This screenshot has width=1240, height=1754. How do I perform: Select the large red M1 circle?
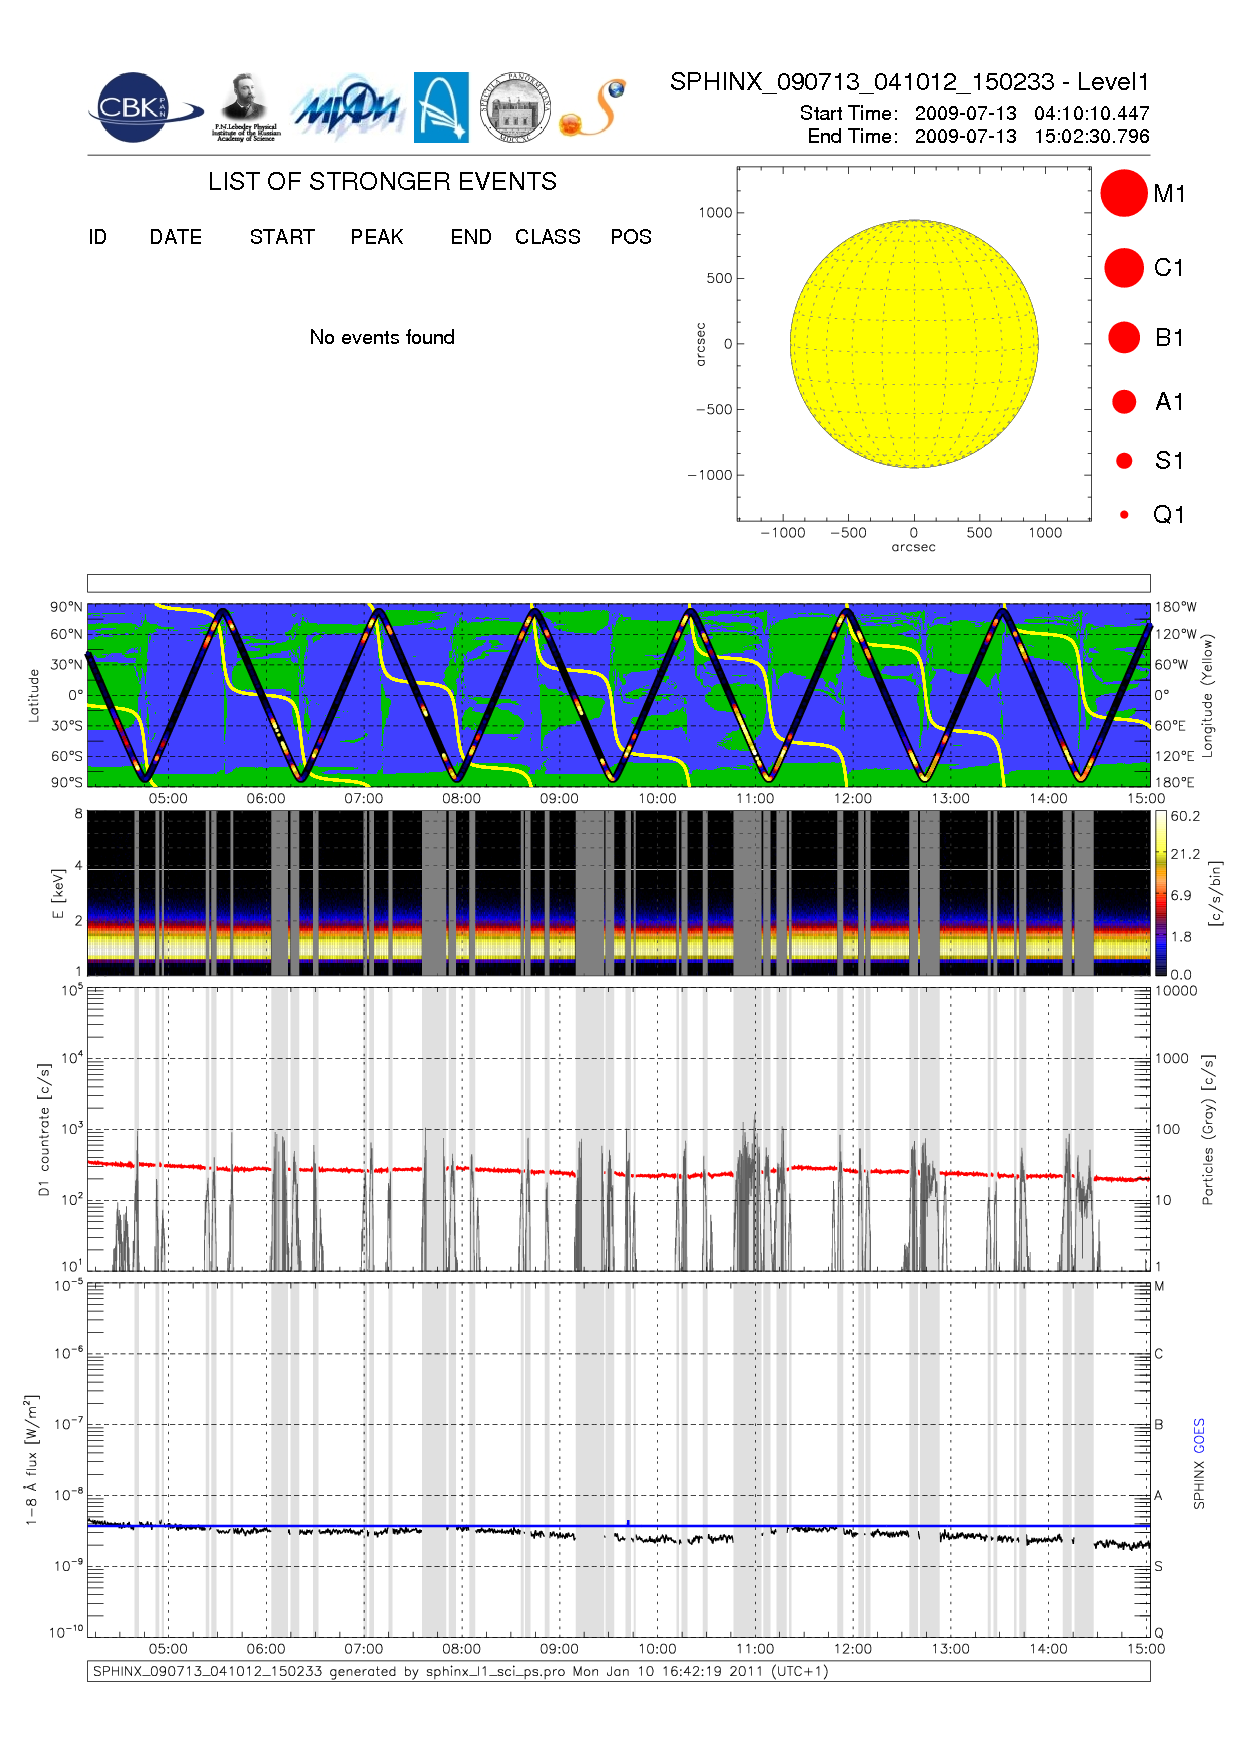click(x=1123, y=193)
